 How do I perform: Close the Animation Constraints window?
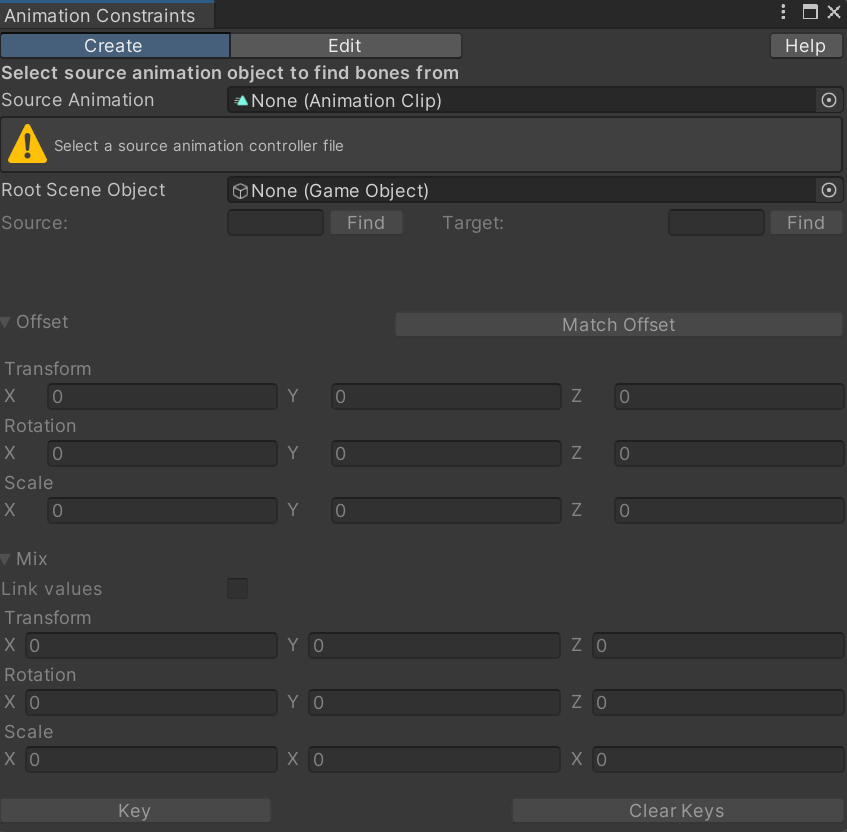tap(834, 12)
